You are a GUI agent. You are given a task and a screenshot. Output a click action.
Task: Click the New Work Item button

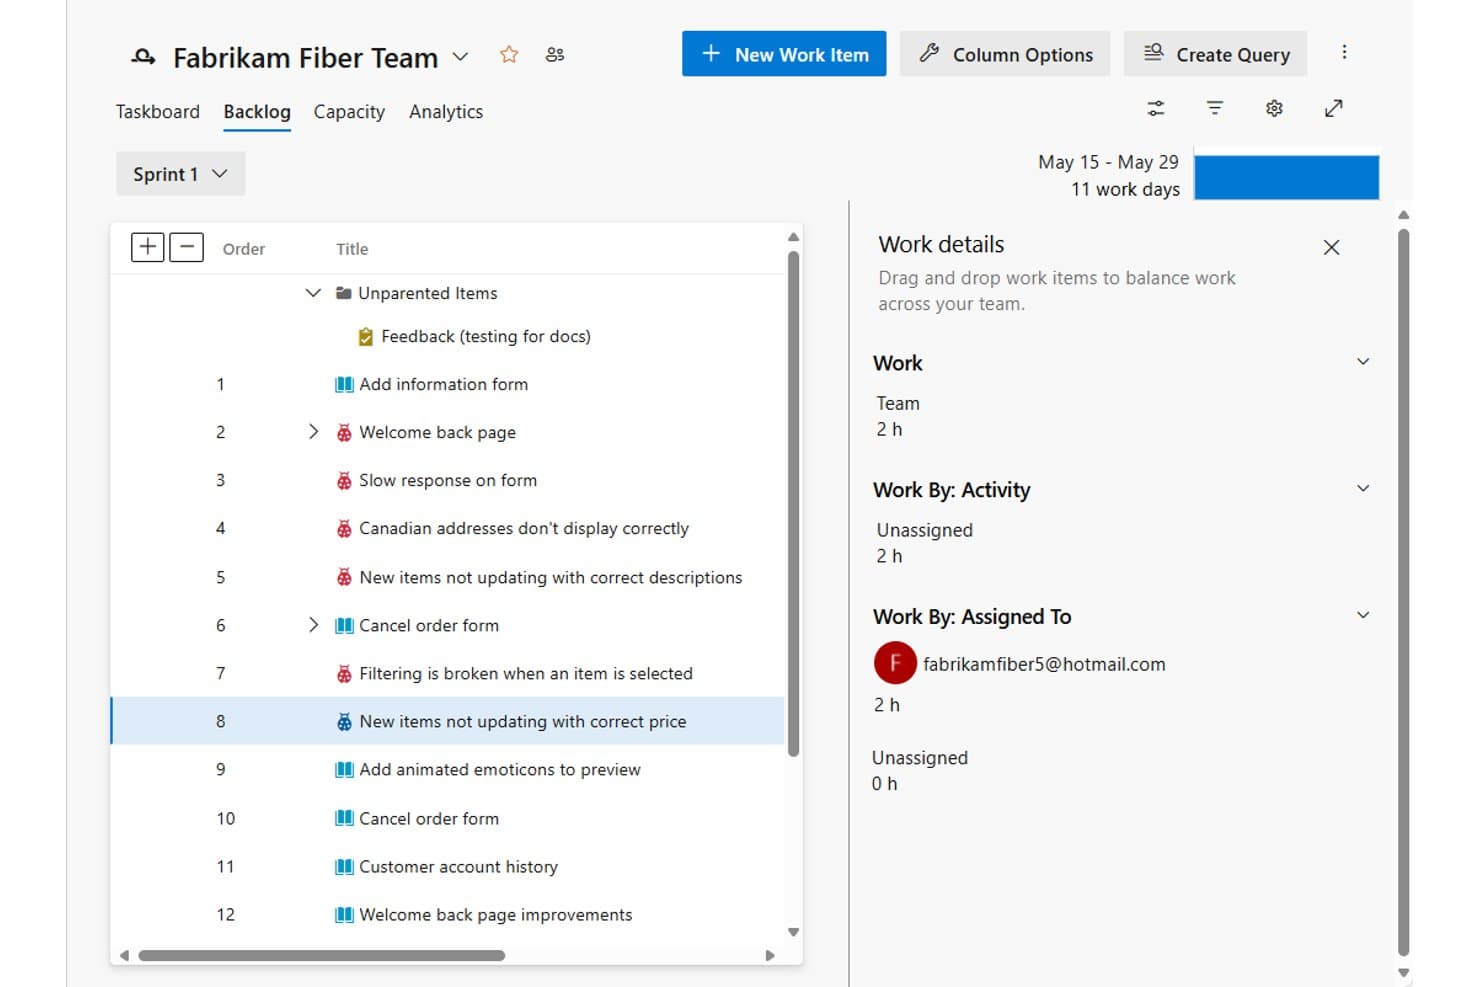pos(784,54)
